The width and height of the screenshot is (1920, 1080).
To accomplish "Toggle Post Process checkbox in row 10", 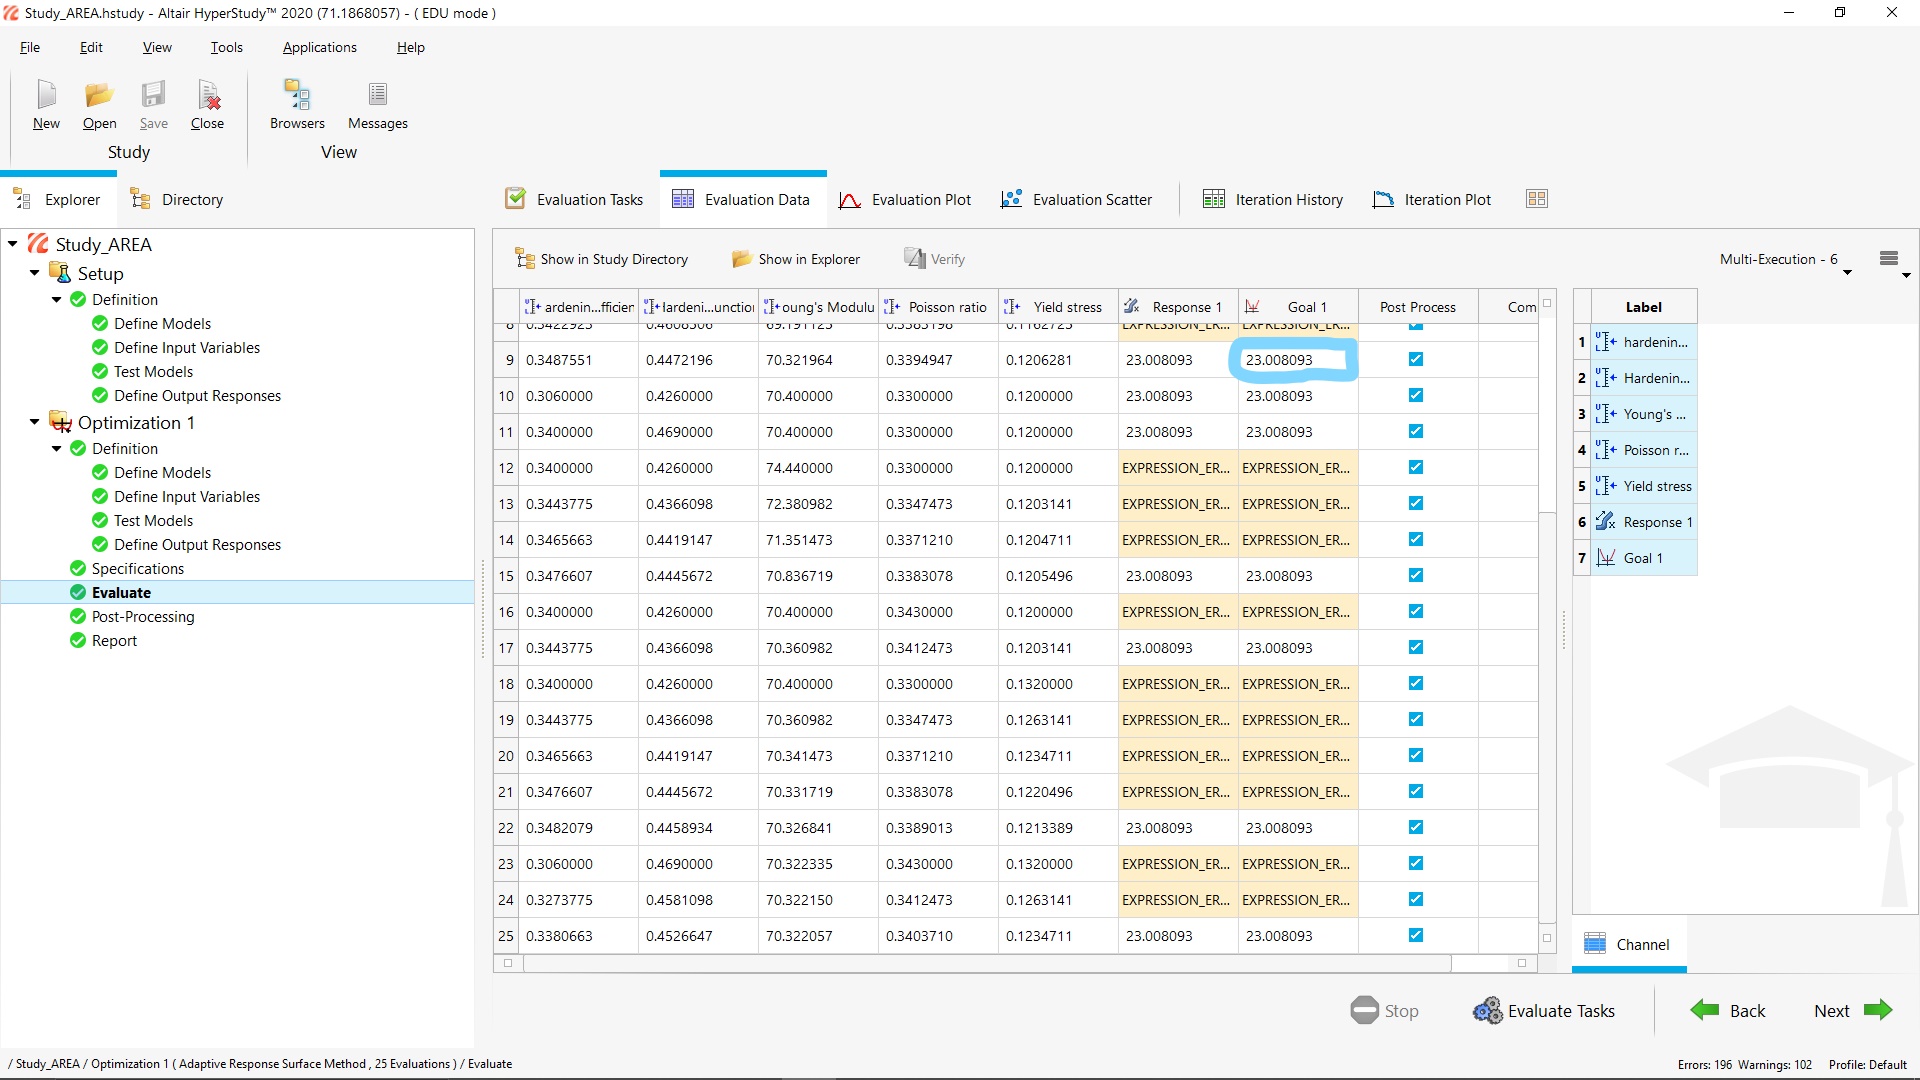I will point(1416,395).
